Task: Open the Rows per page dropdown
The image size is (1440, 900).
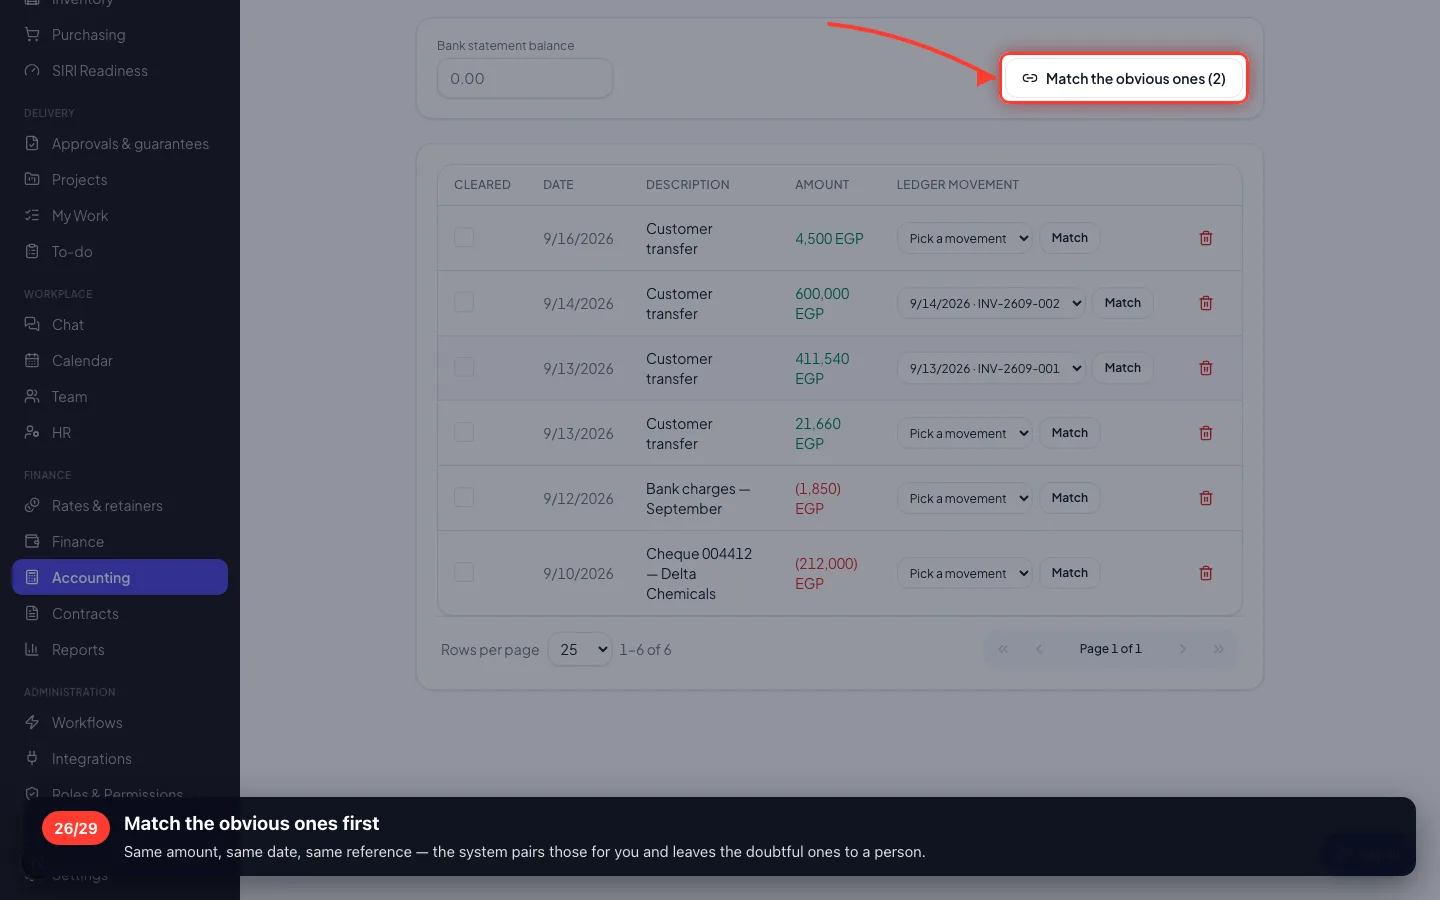Action: 580,649
